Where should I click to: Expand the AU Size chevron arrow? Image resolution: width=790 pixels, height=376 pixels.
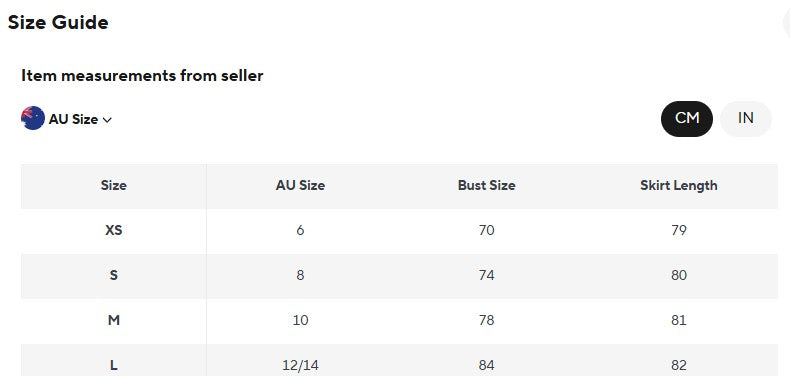pyautogui.click(x=107, y=120)
